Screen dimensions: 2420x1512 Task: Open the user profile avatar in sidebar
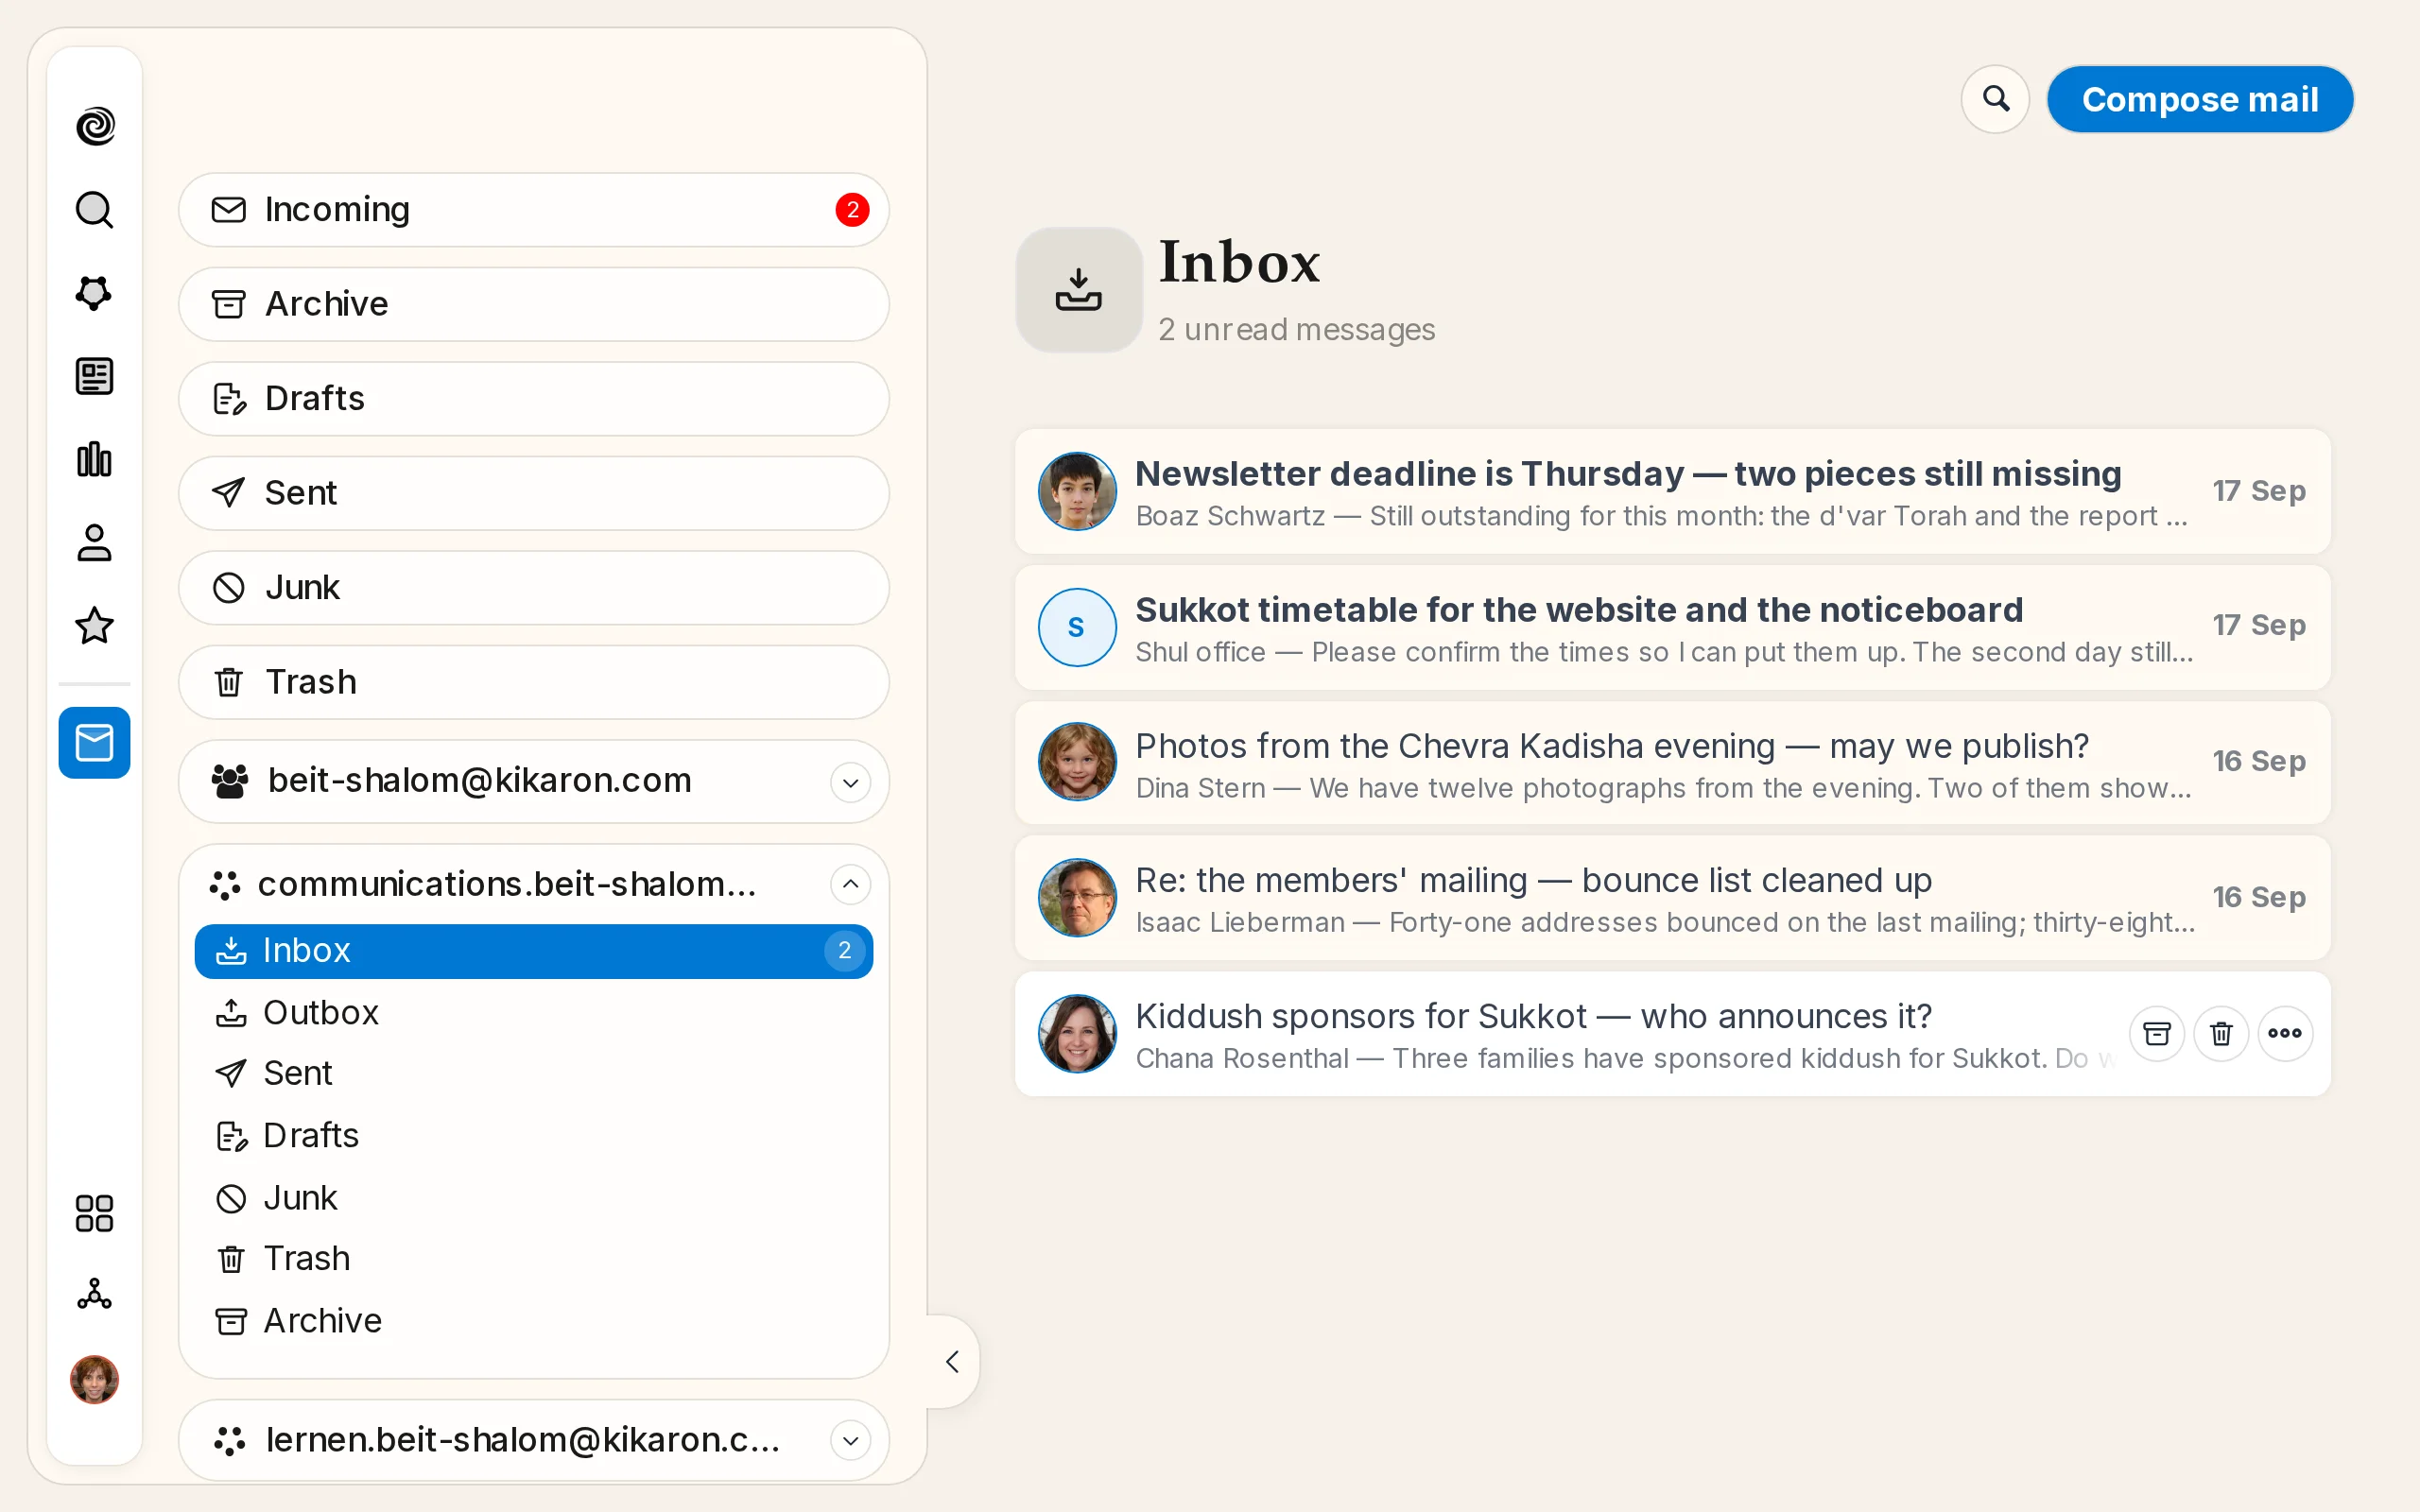coord(95,1380)
